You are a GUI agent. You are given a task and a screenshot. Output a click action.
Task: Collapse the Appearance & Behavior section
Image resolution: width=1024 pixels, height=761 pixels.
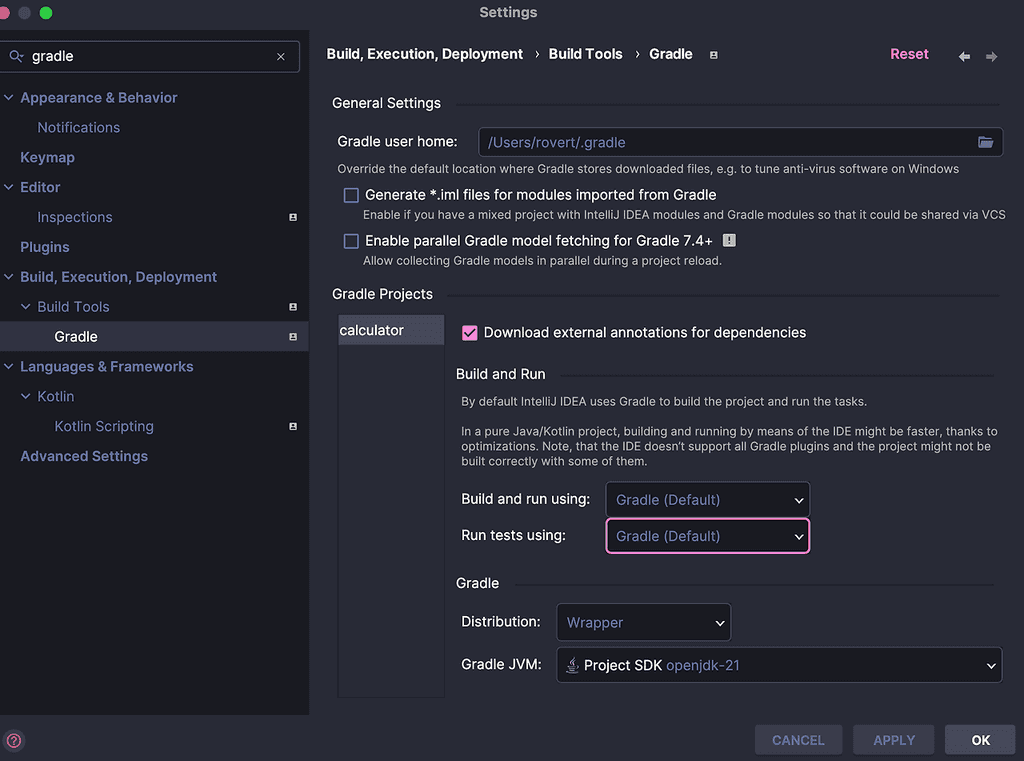pos(9,98)
